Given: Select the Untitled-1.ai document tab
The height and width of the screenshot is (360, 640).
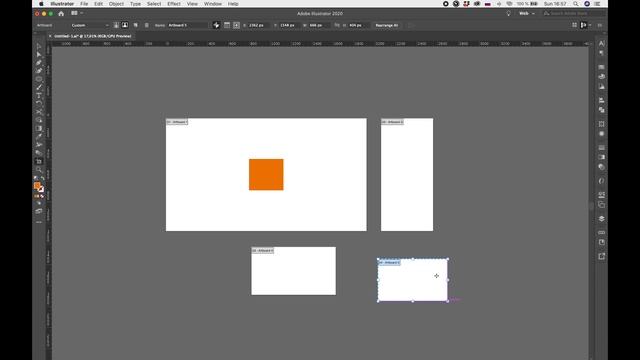Looking at the screenshot, I should pos(93,36).
